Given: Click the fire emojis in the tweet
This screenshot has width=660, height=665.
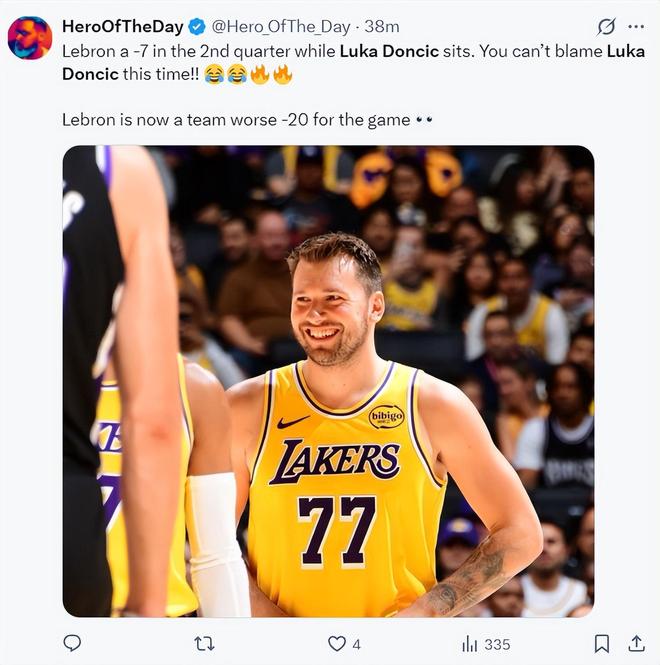Looking at the screenshot, I should (x=271, y=74).
